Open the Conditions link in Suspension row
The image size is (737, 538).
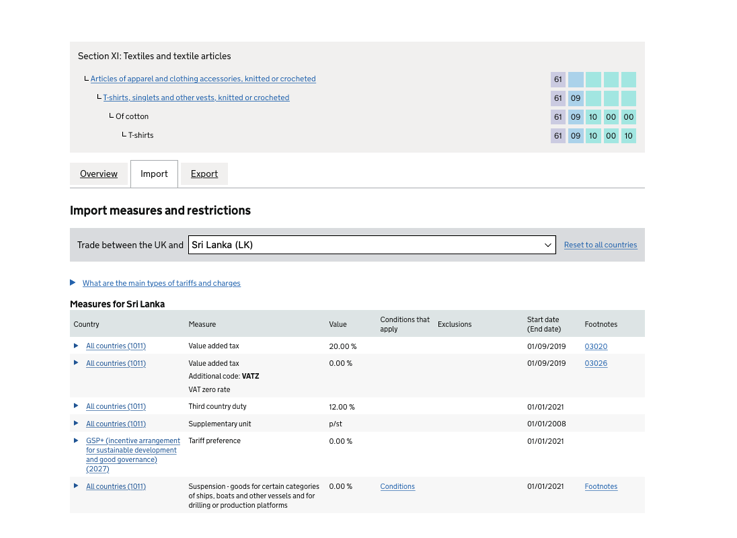tap(398, 486)
